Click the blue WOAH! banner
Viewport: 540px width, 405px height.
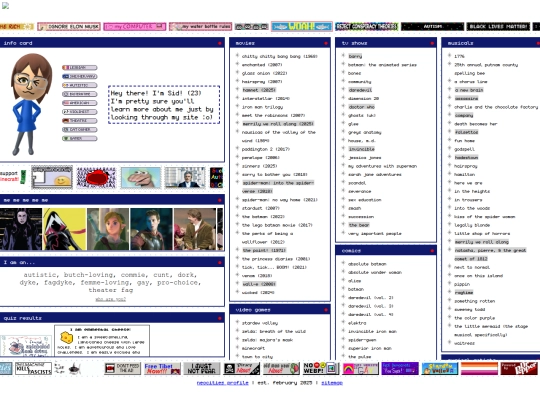302,27
